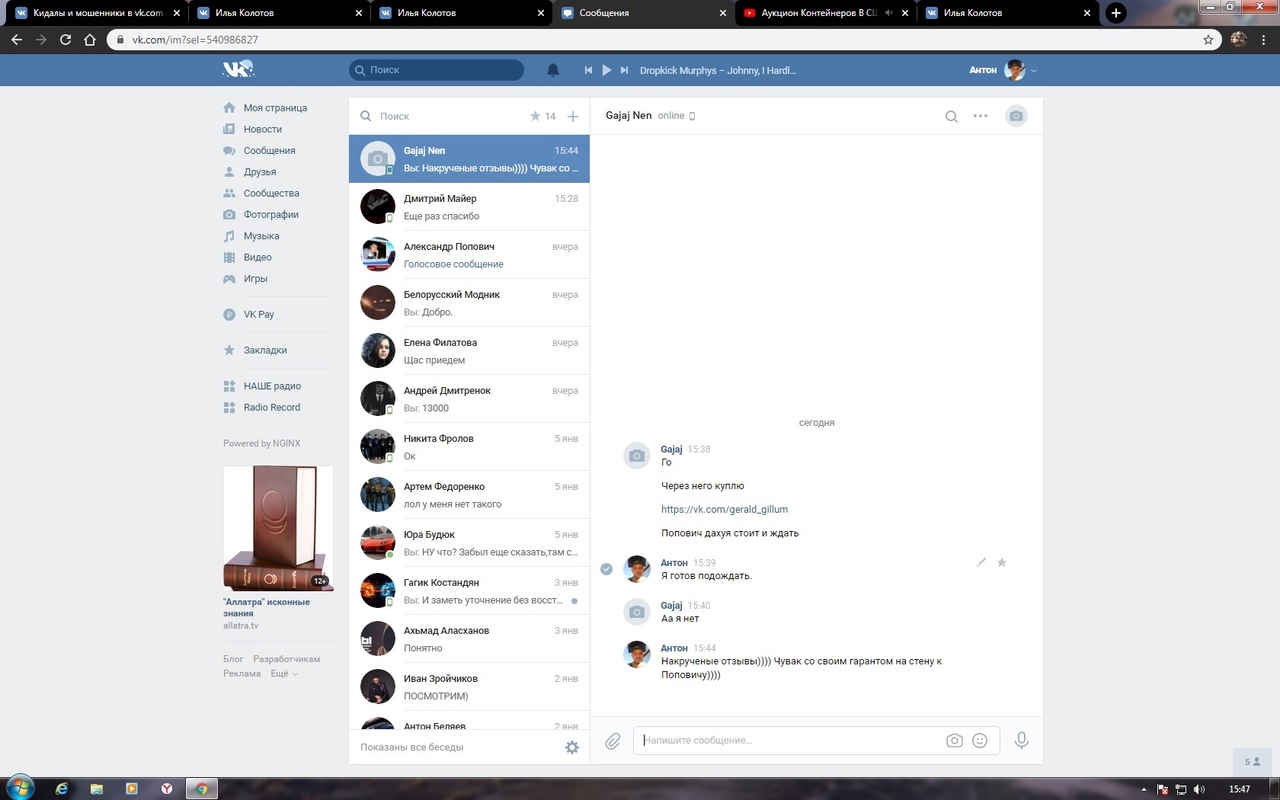Click camera icon in message input
1280x800 pixels.
(x=954, y=741)
